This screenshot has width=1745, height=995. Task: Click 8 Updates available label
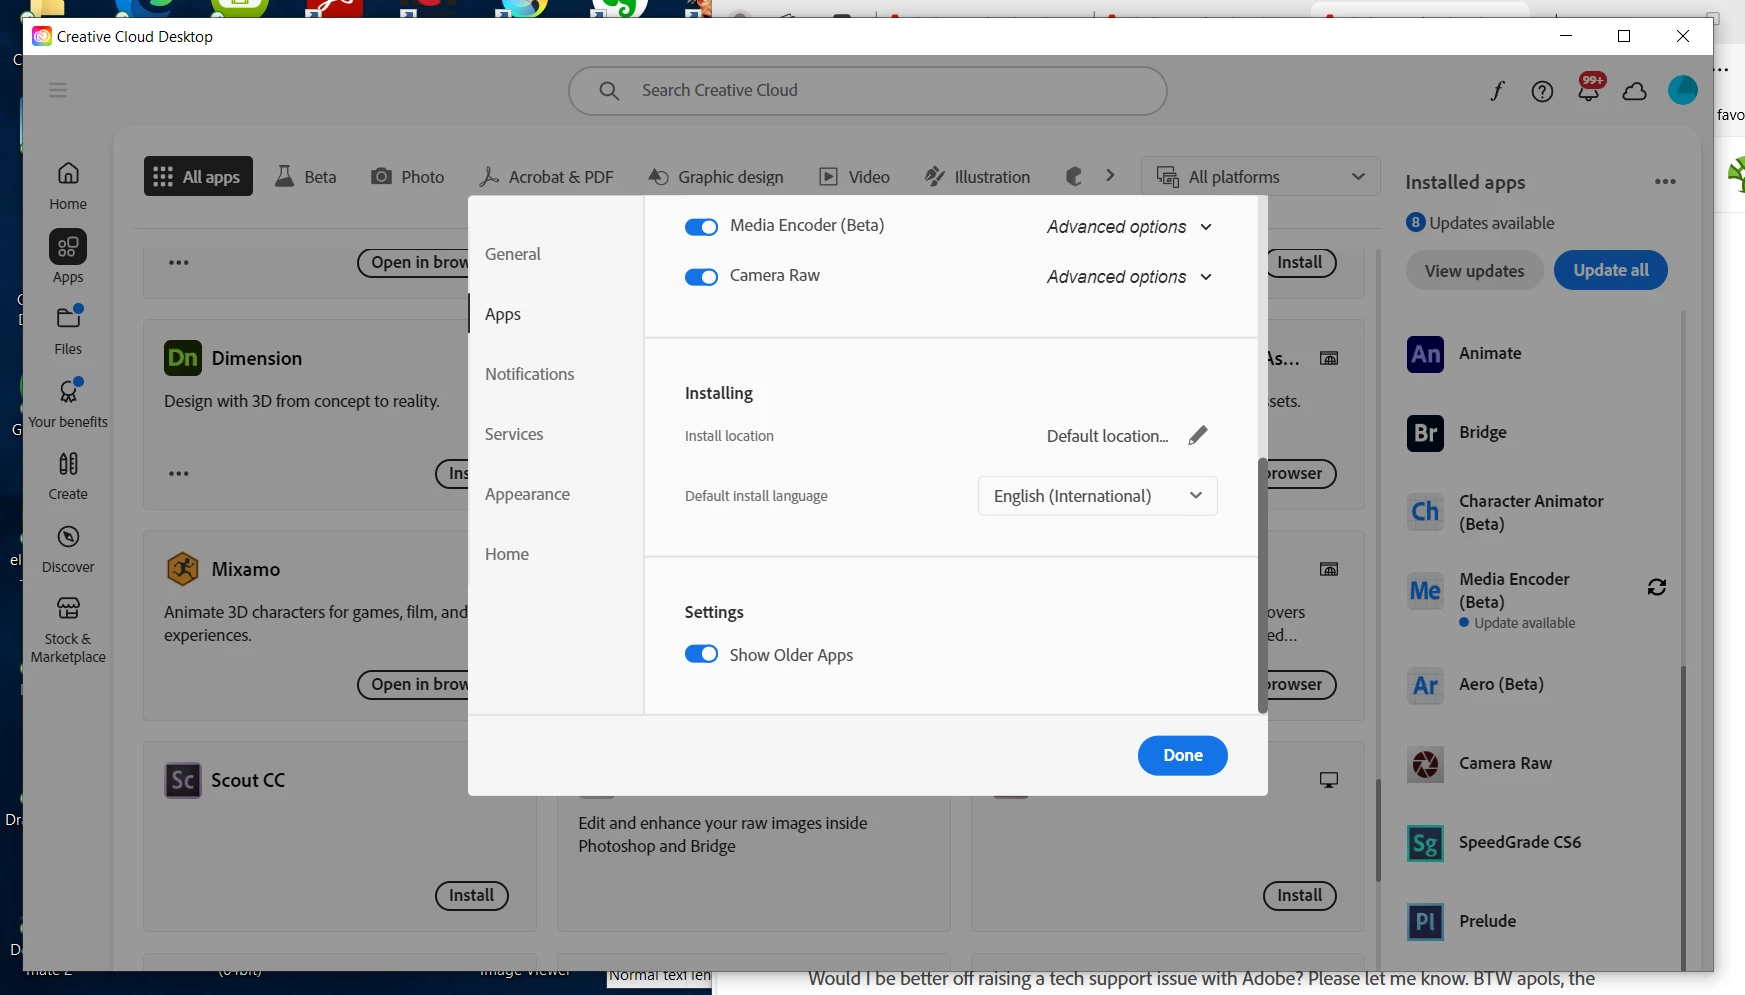point(1480,223)
